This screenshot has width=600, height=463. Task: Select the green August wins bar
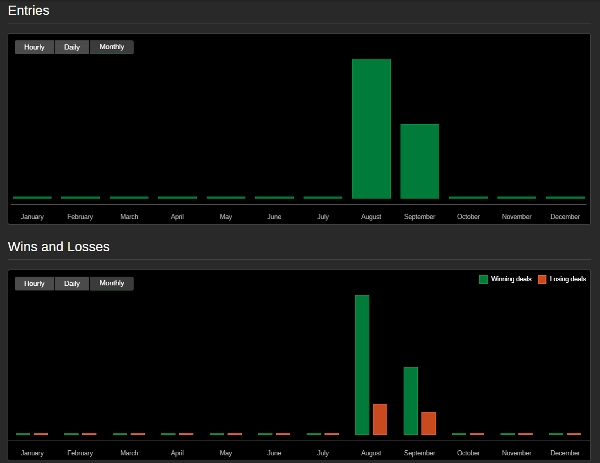tap(362, 365)
